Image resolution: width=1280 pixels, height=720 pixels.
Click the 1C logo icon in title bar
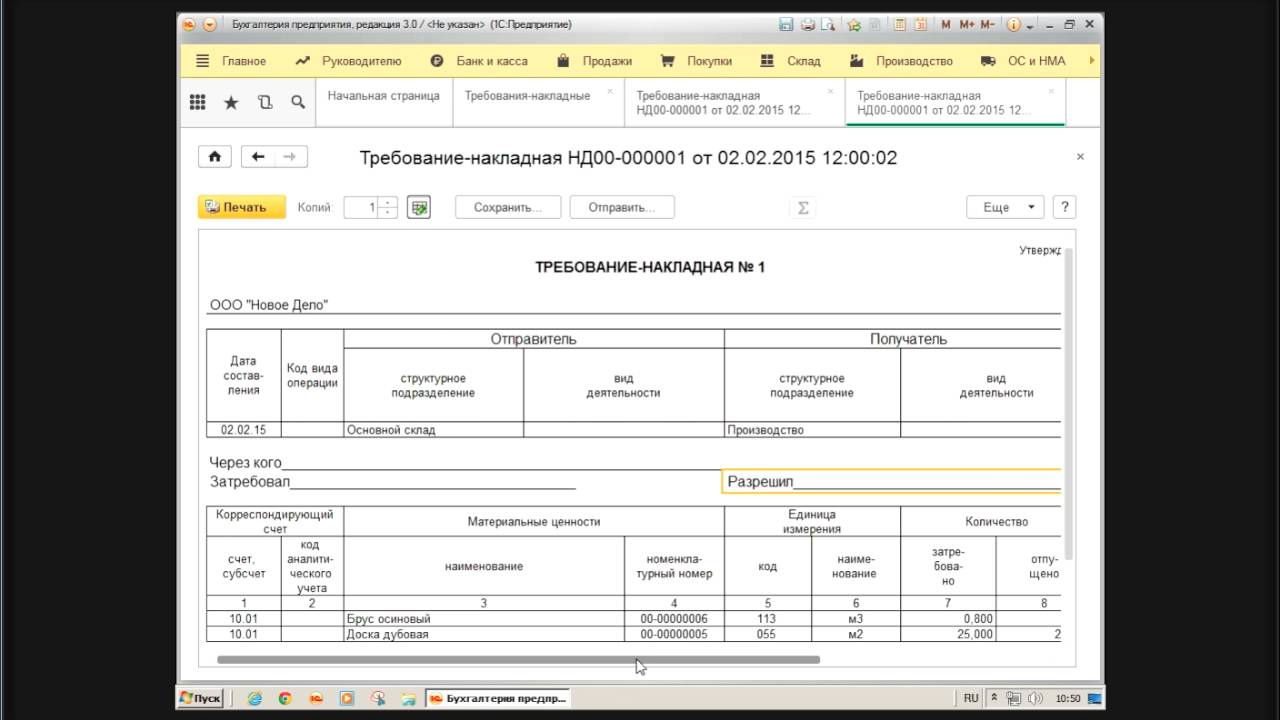click(189, 24)
